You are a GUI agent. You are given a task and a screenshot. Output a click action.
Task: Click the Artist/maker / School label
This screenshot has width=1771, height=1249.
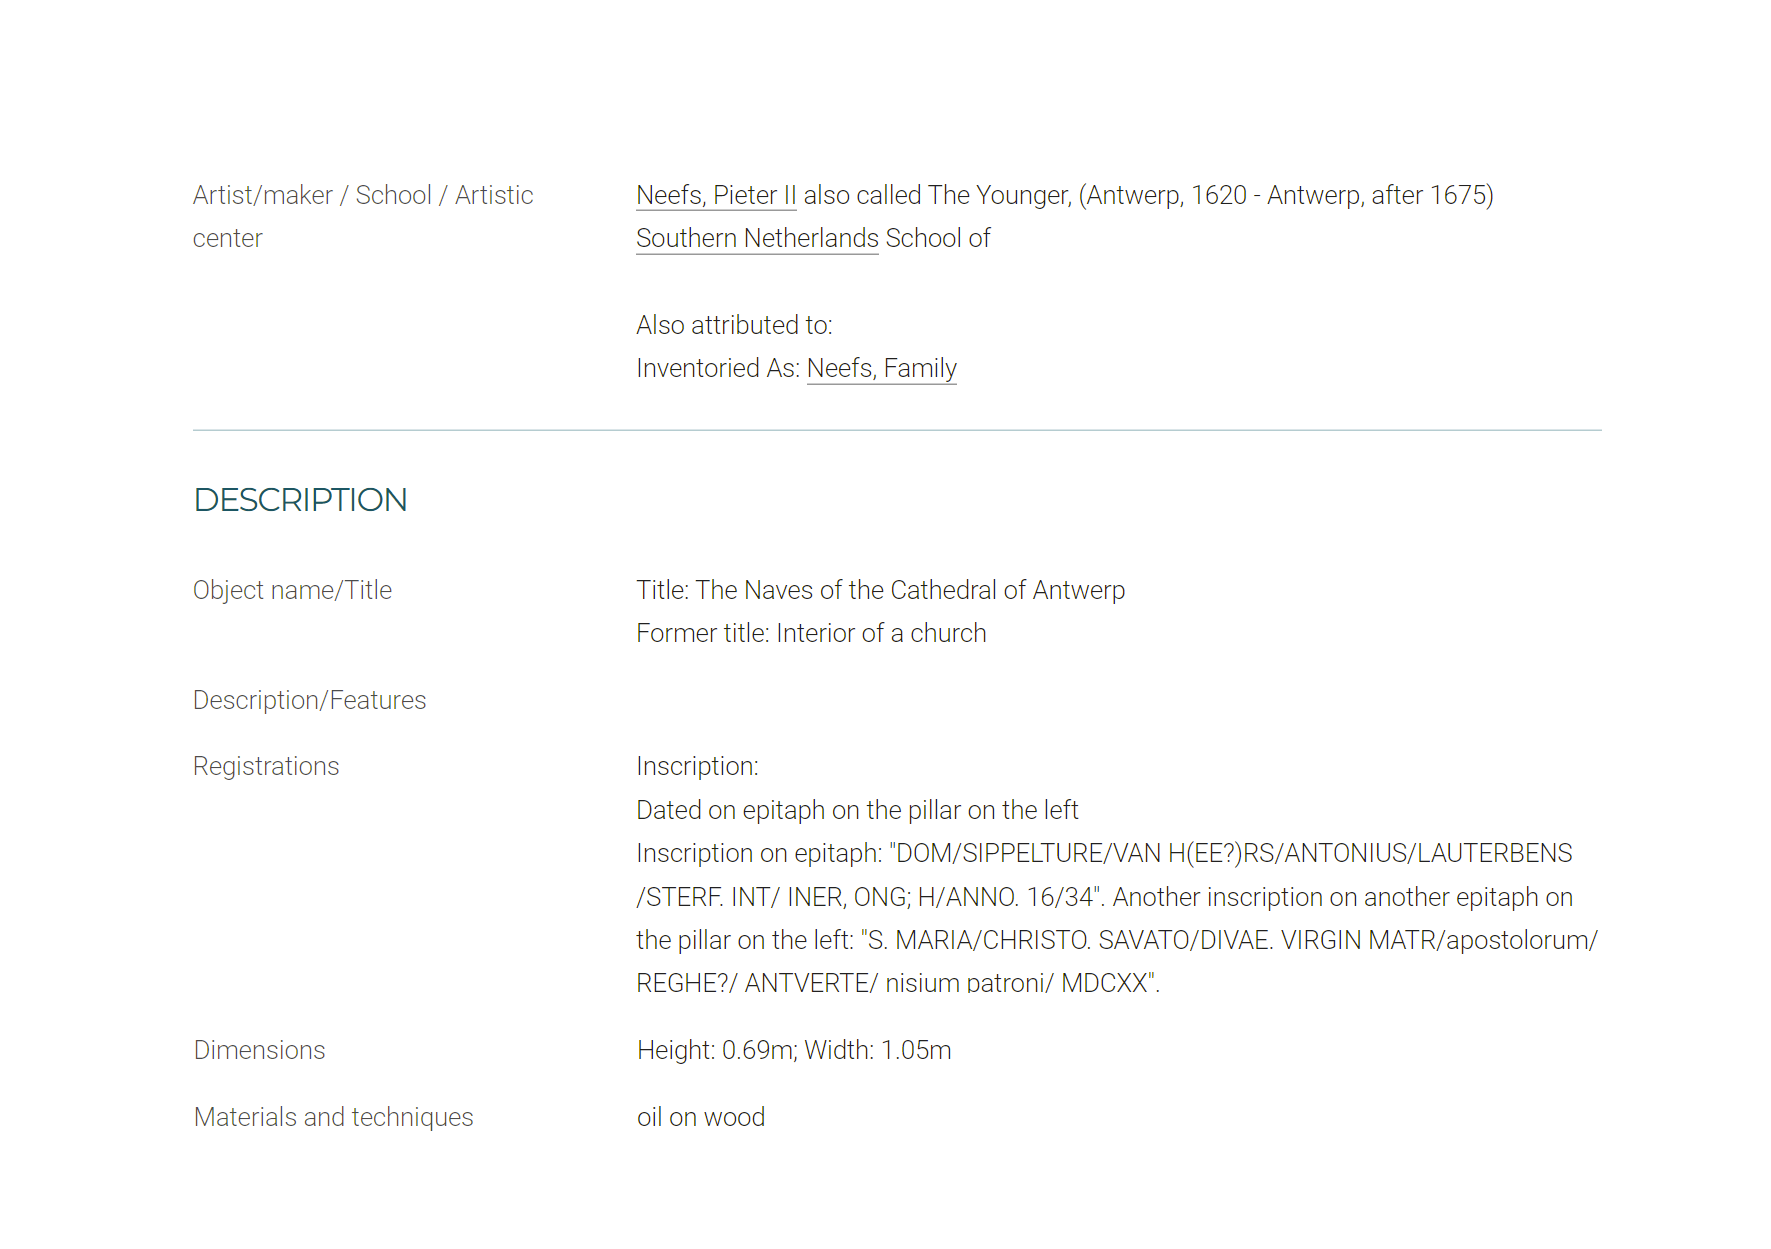(363, 216)
